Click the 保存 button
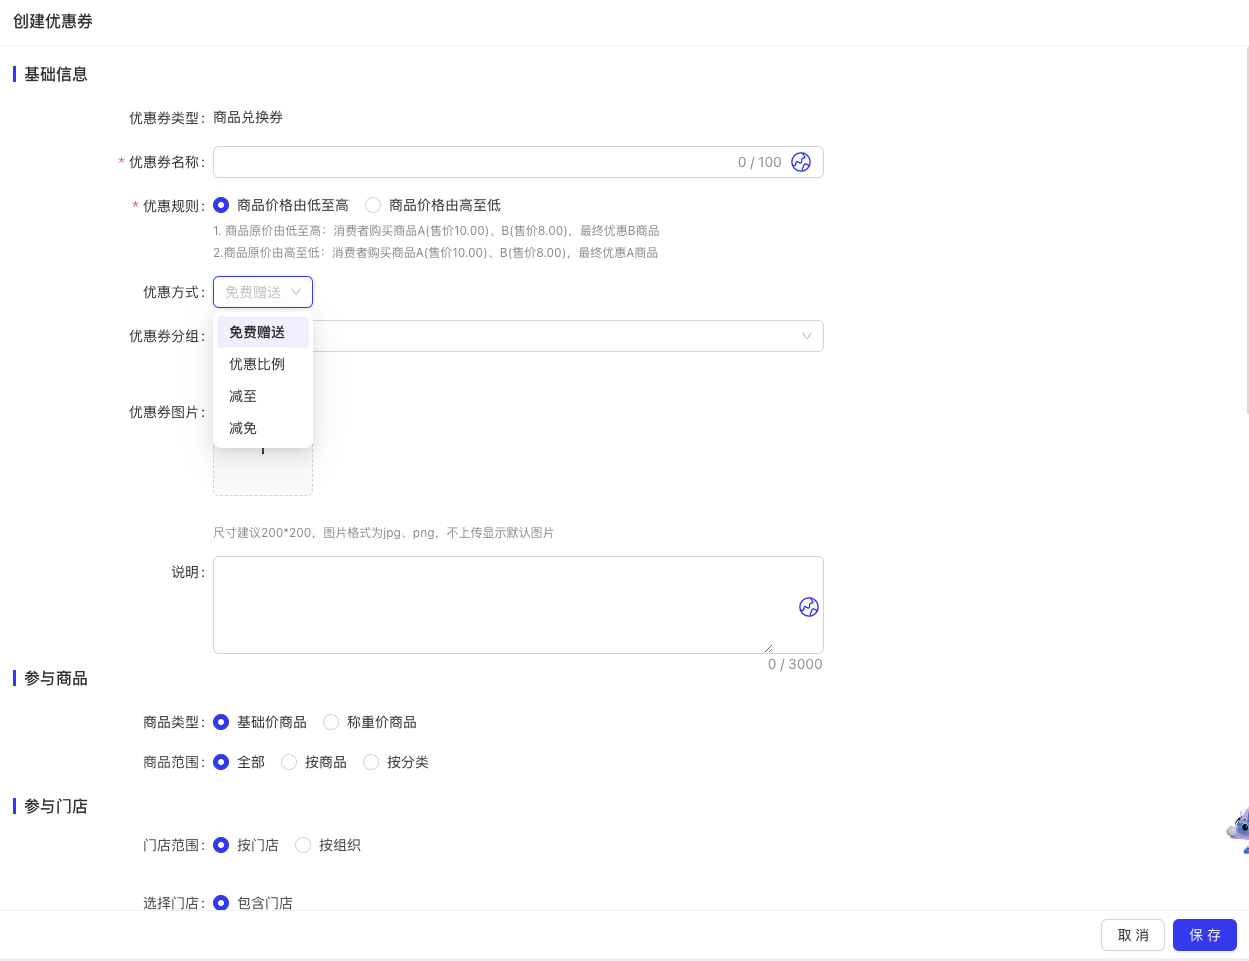The height and width of the screenshot is (961, 1249). point(1204,935)
